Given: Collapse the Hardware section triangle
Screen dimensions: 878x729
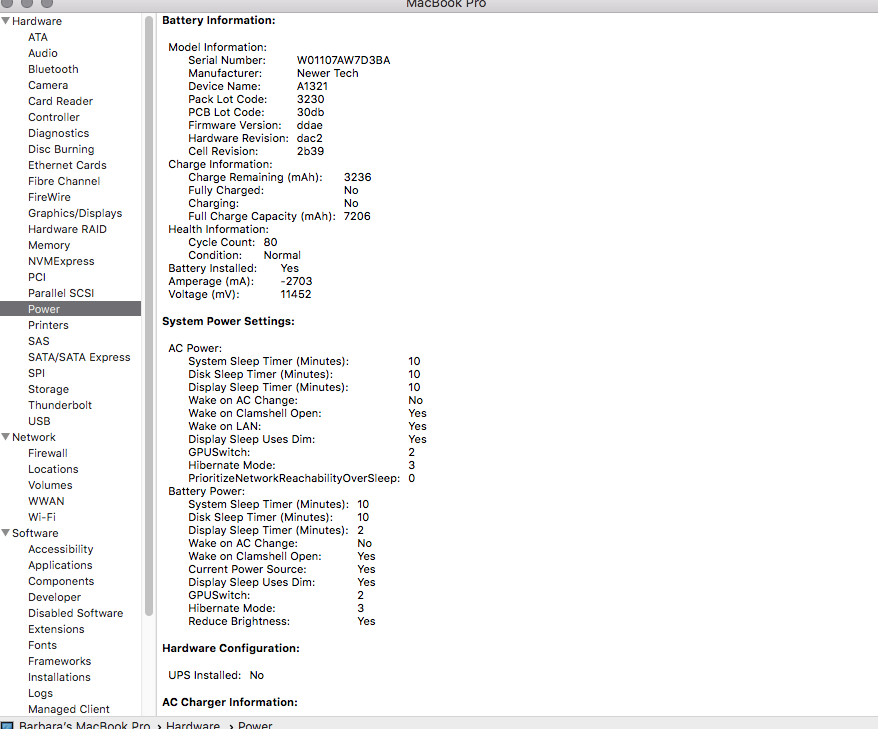Looking at the screenshot, I should pyautogui.click(x=6, y=21).
